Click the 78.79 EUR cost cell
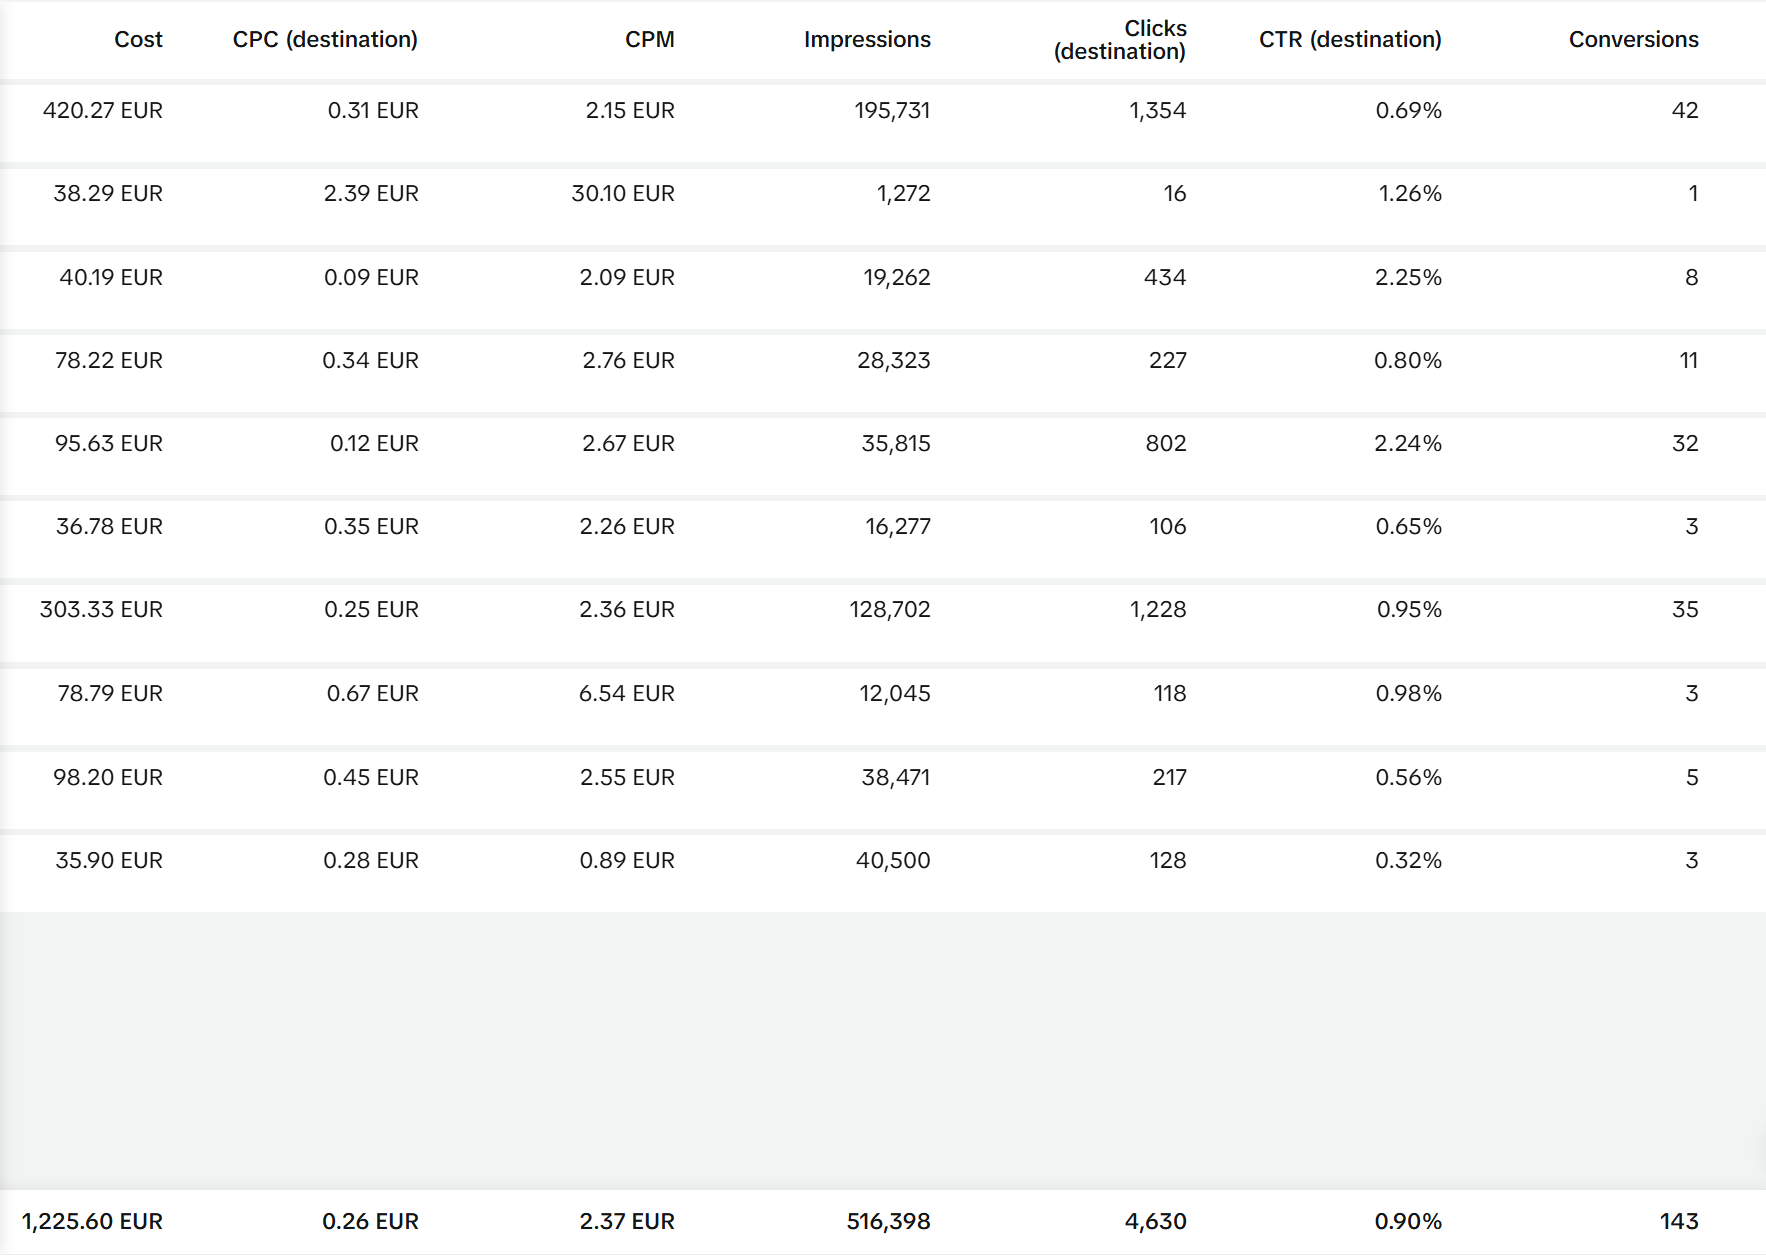The width and height of the screenshot is (1766, 1256). 110,694
